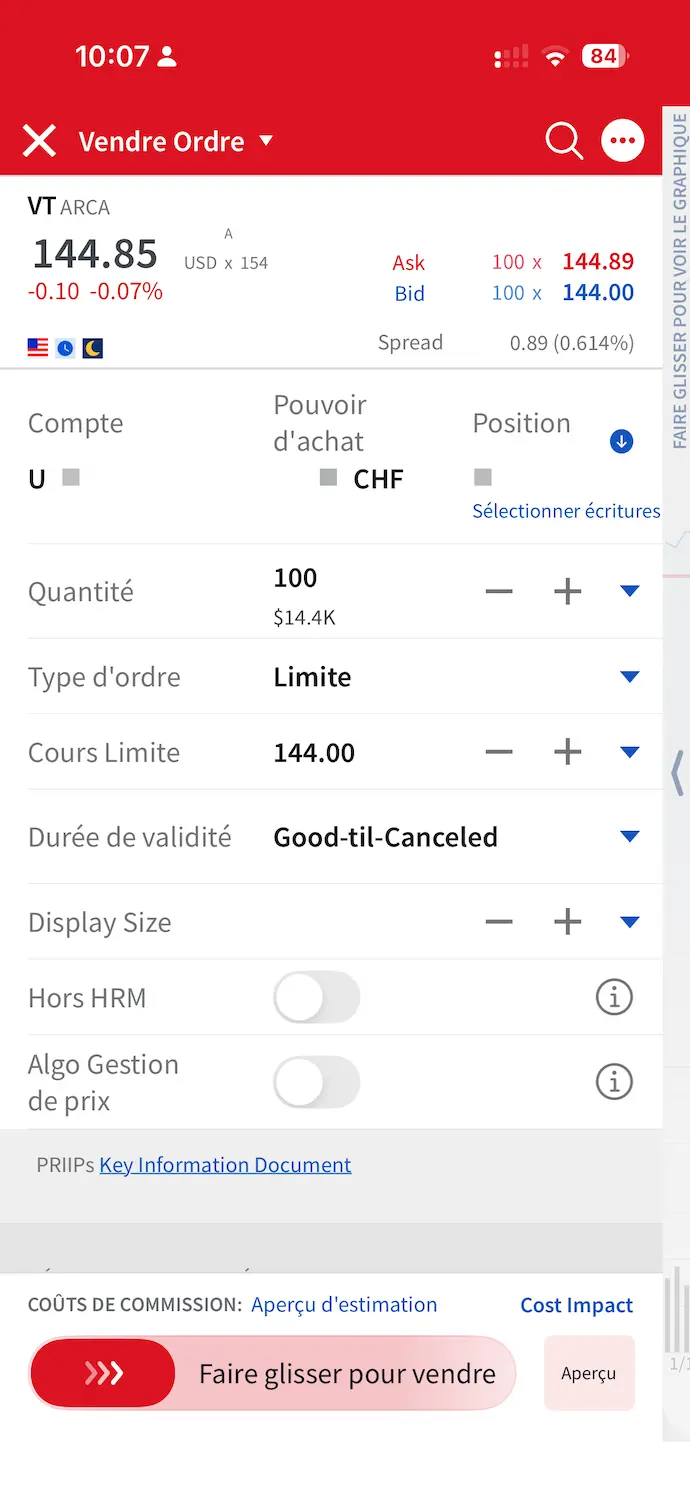Open the search icon in the header
The width and height of the screenshot is (690, 1500).
pyautogui.click(x=563, y=141)
